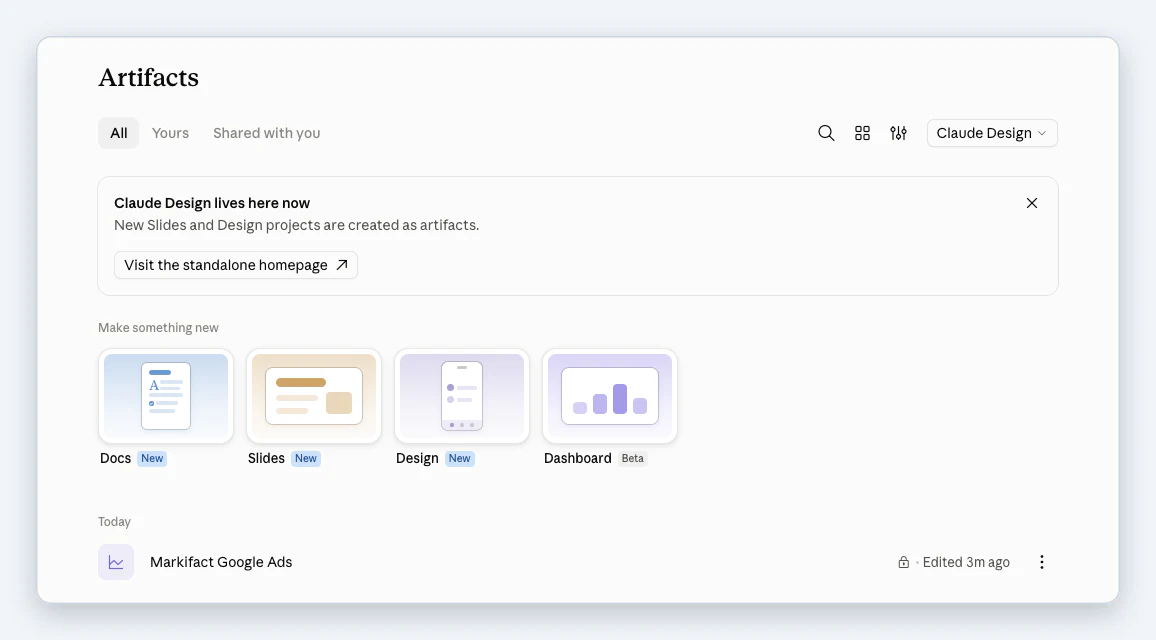
Task: Expand the Claude Design dropdown
Action: pos(992,133)
